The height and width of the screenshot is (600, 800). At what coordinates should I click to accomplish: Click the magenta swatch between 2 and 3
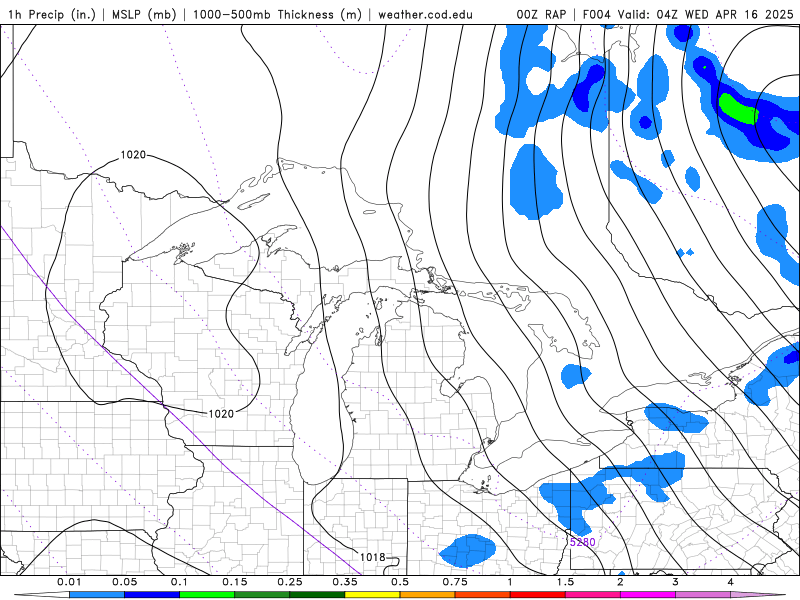[648, 595]
